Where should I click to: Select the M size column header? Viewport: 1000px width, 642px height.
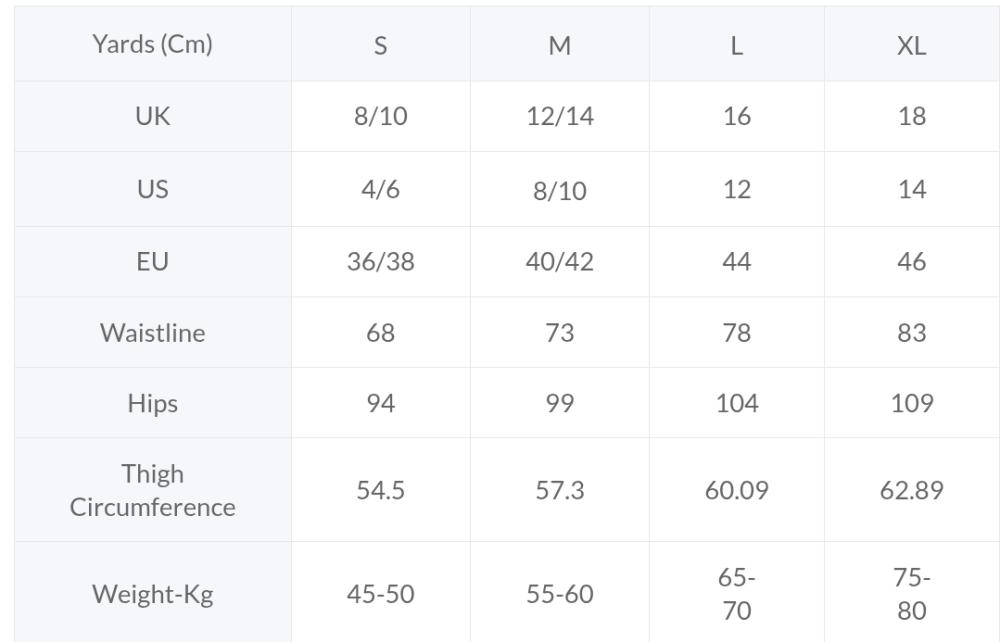point(560,44)
